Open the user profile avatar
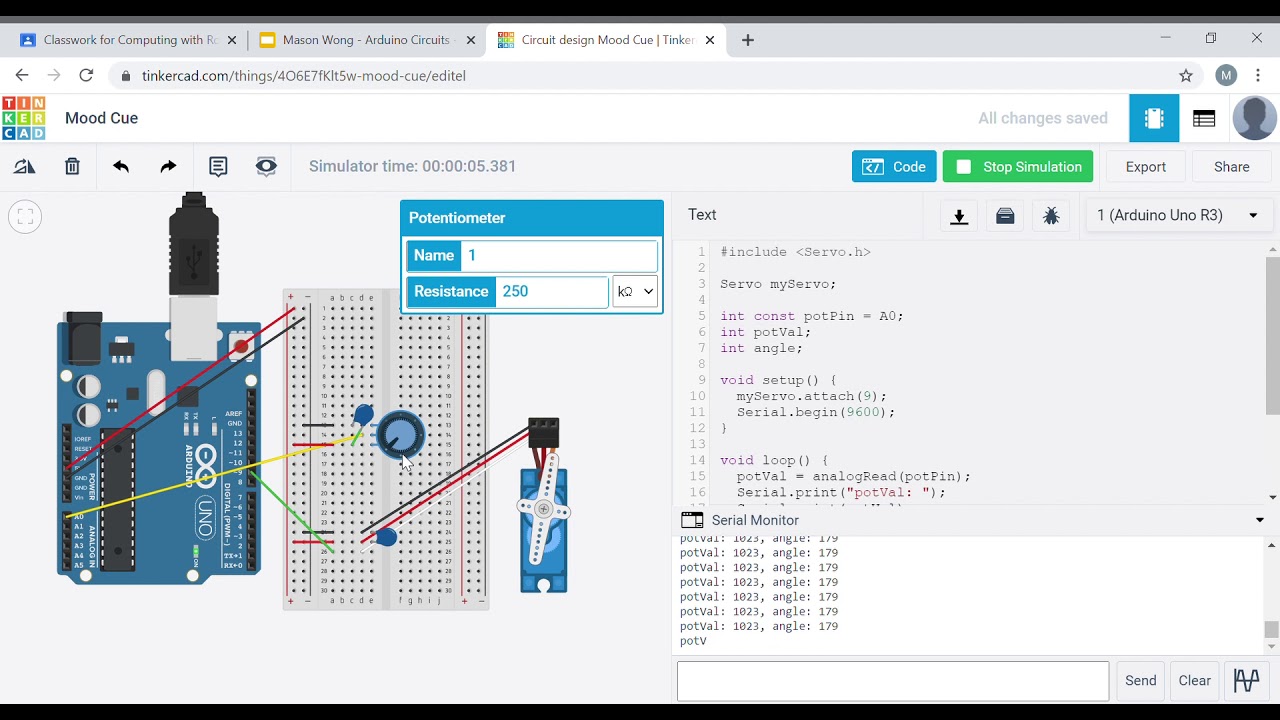Image resolution: width=1280 pixels, height=720 pixels. [1254, 118]
